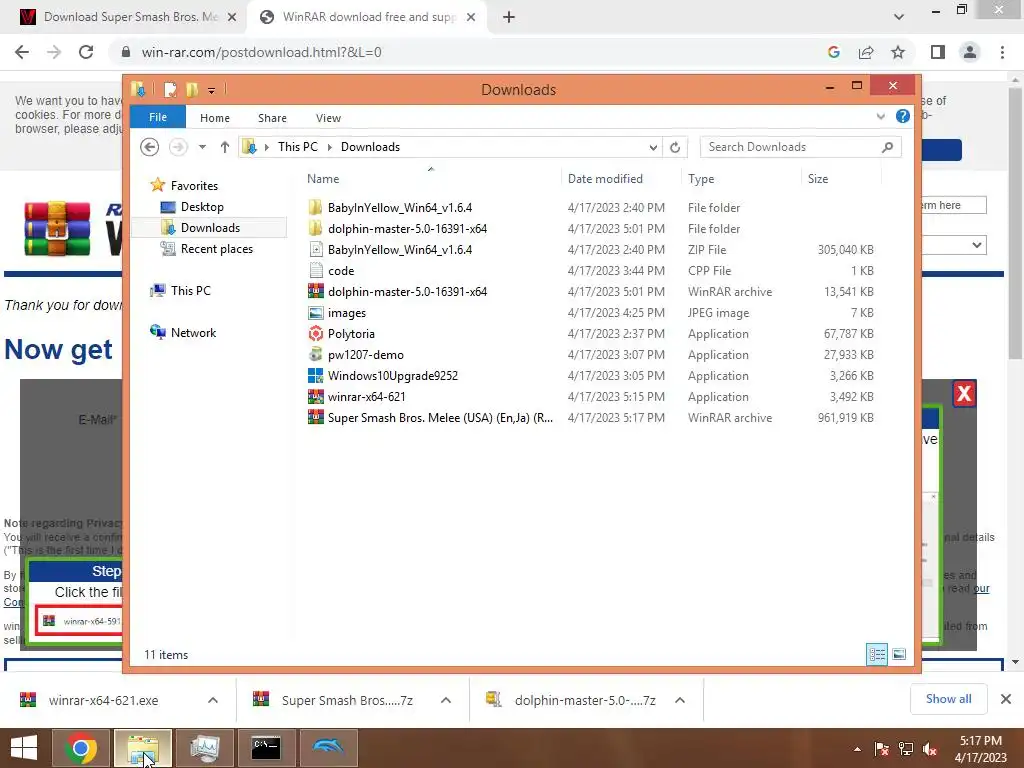Click Explorer back navigation arrow
The width and height of the screenshot is (1024, 768).
point(150,147)
